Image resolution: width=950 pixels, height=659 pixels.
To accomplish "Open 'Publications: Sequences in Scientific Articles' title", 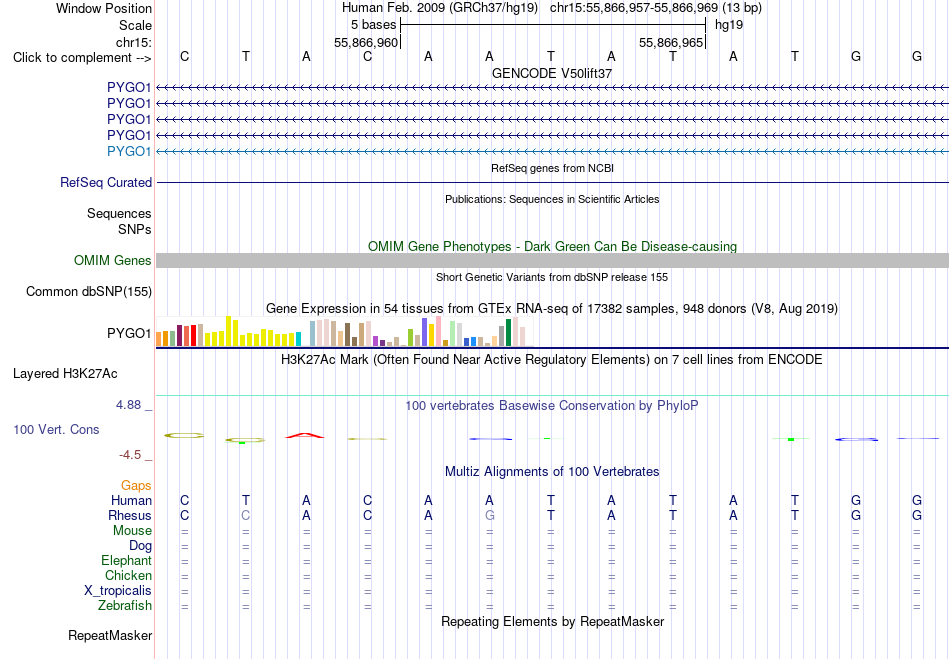I will click(552, 199).
